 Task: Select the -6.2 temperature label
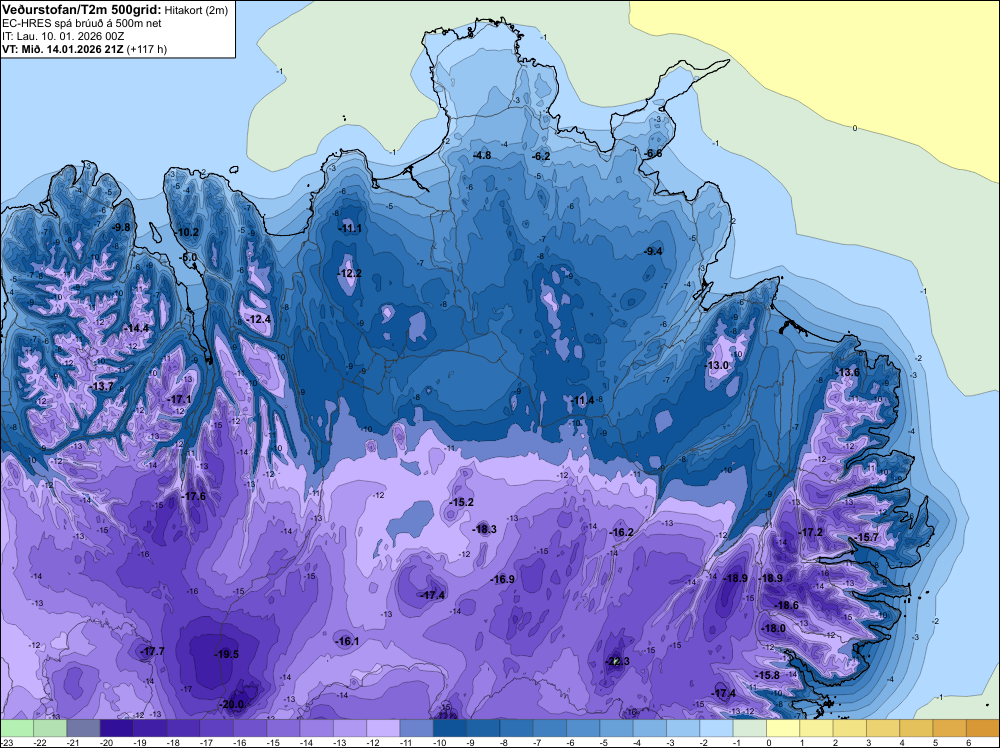541,156
